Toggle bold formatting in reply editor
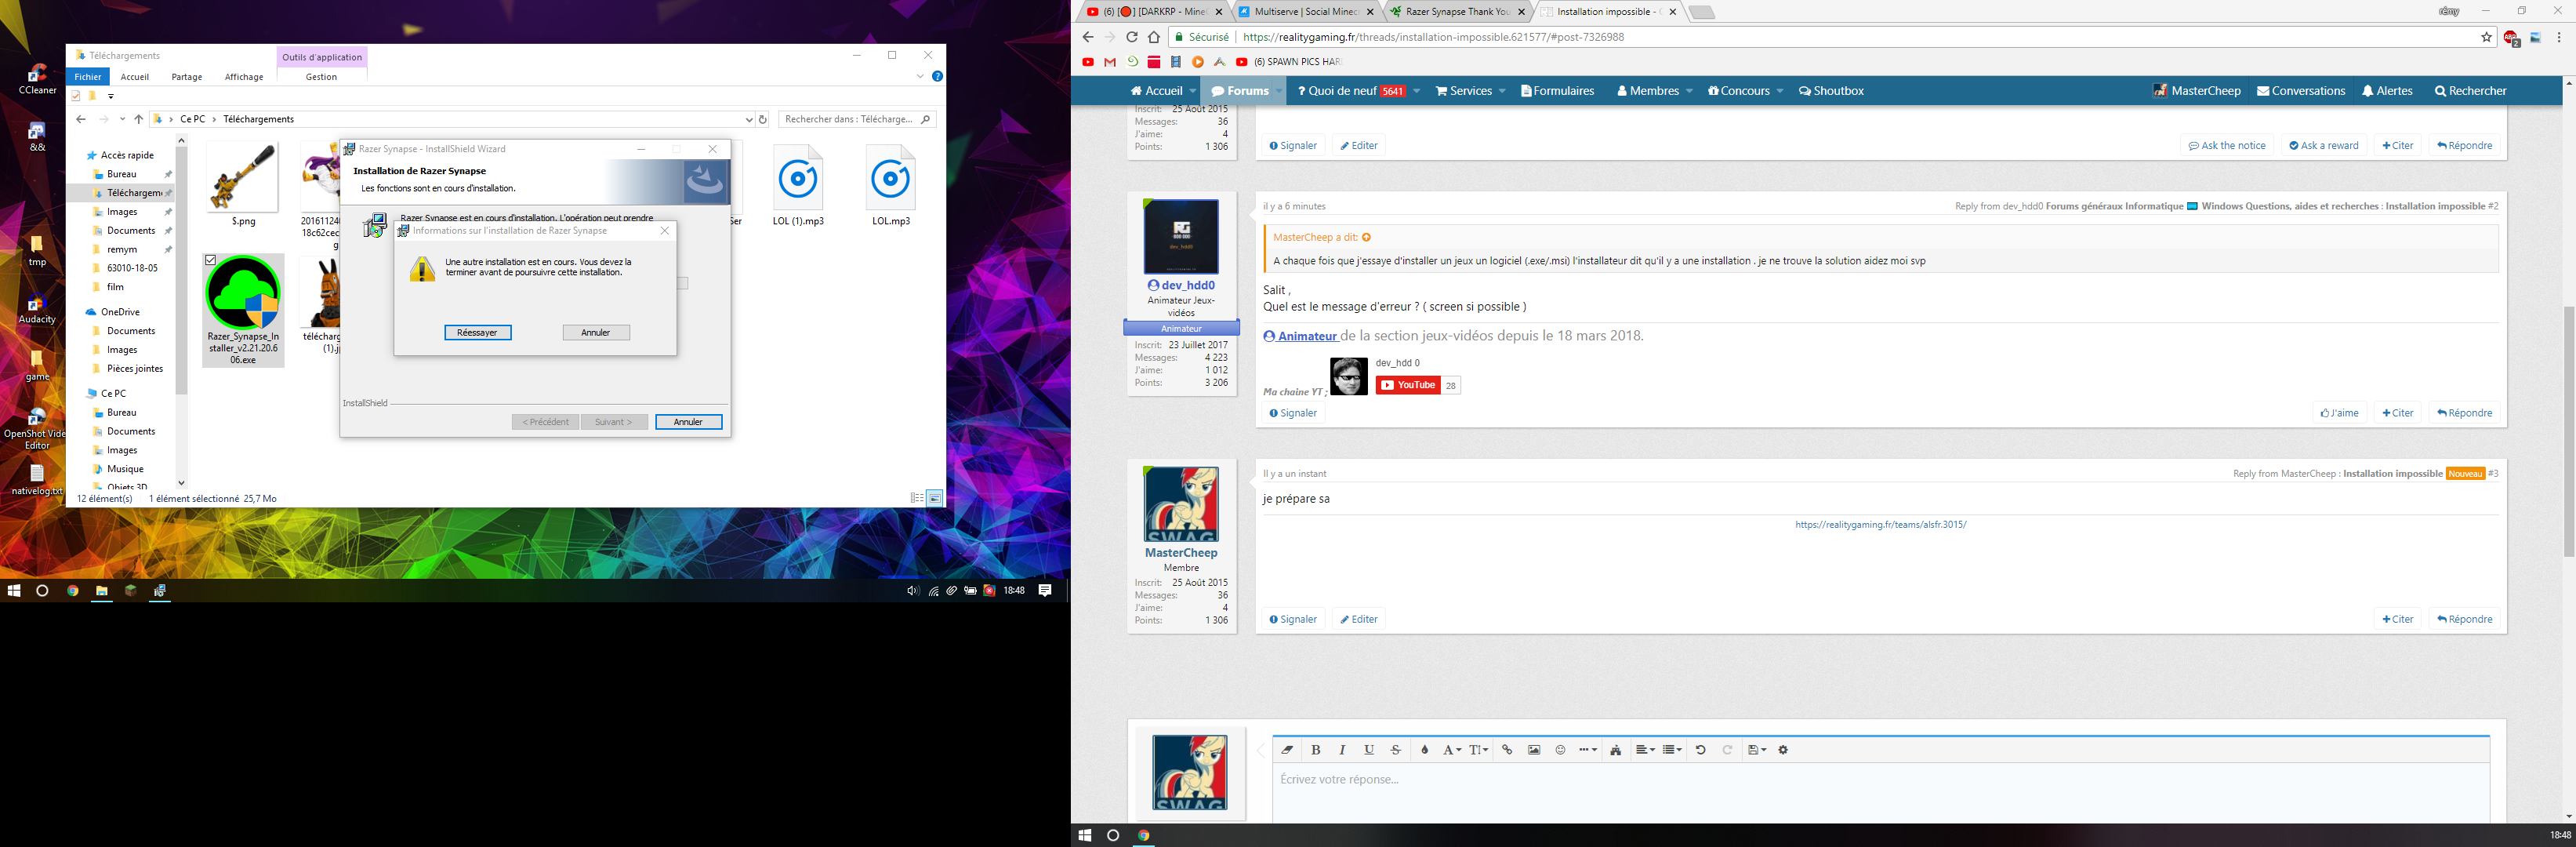 (1316, 750)
